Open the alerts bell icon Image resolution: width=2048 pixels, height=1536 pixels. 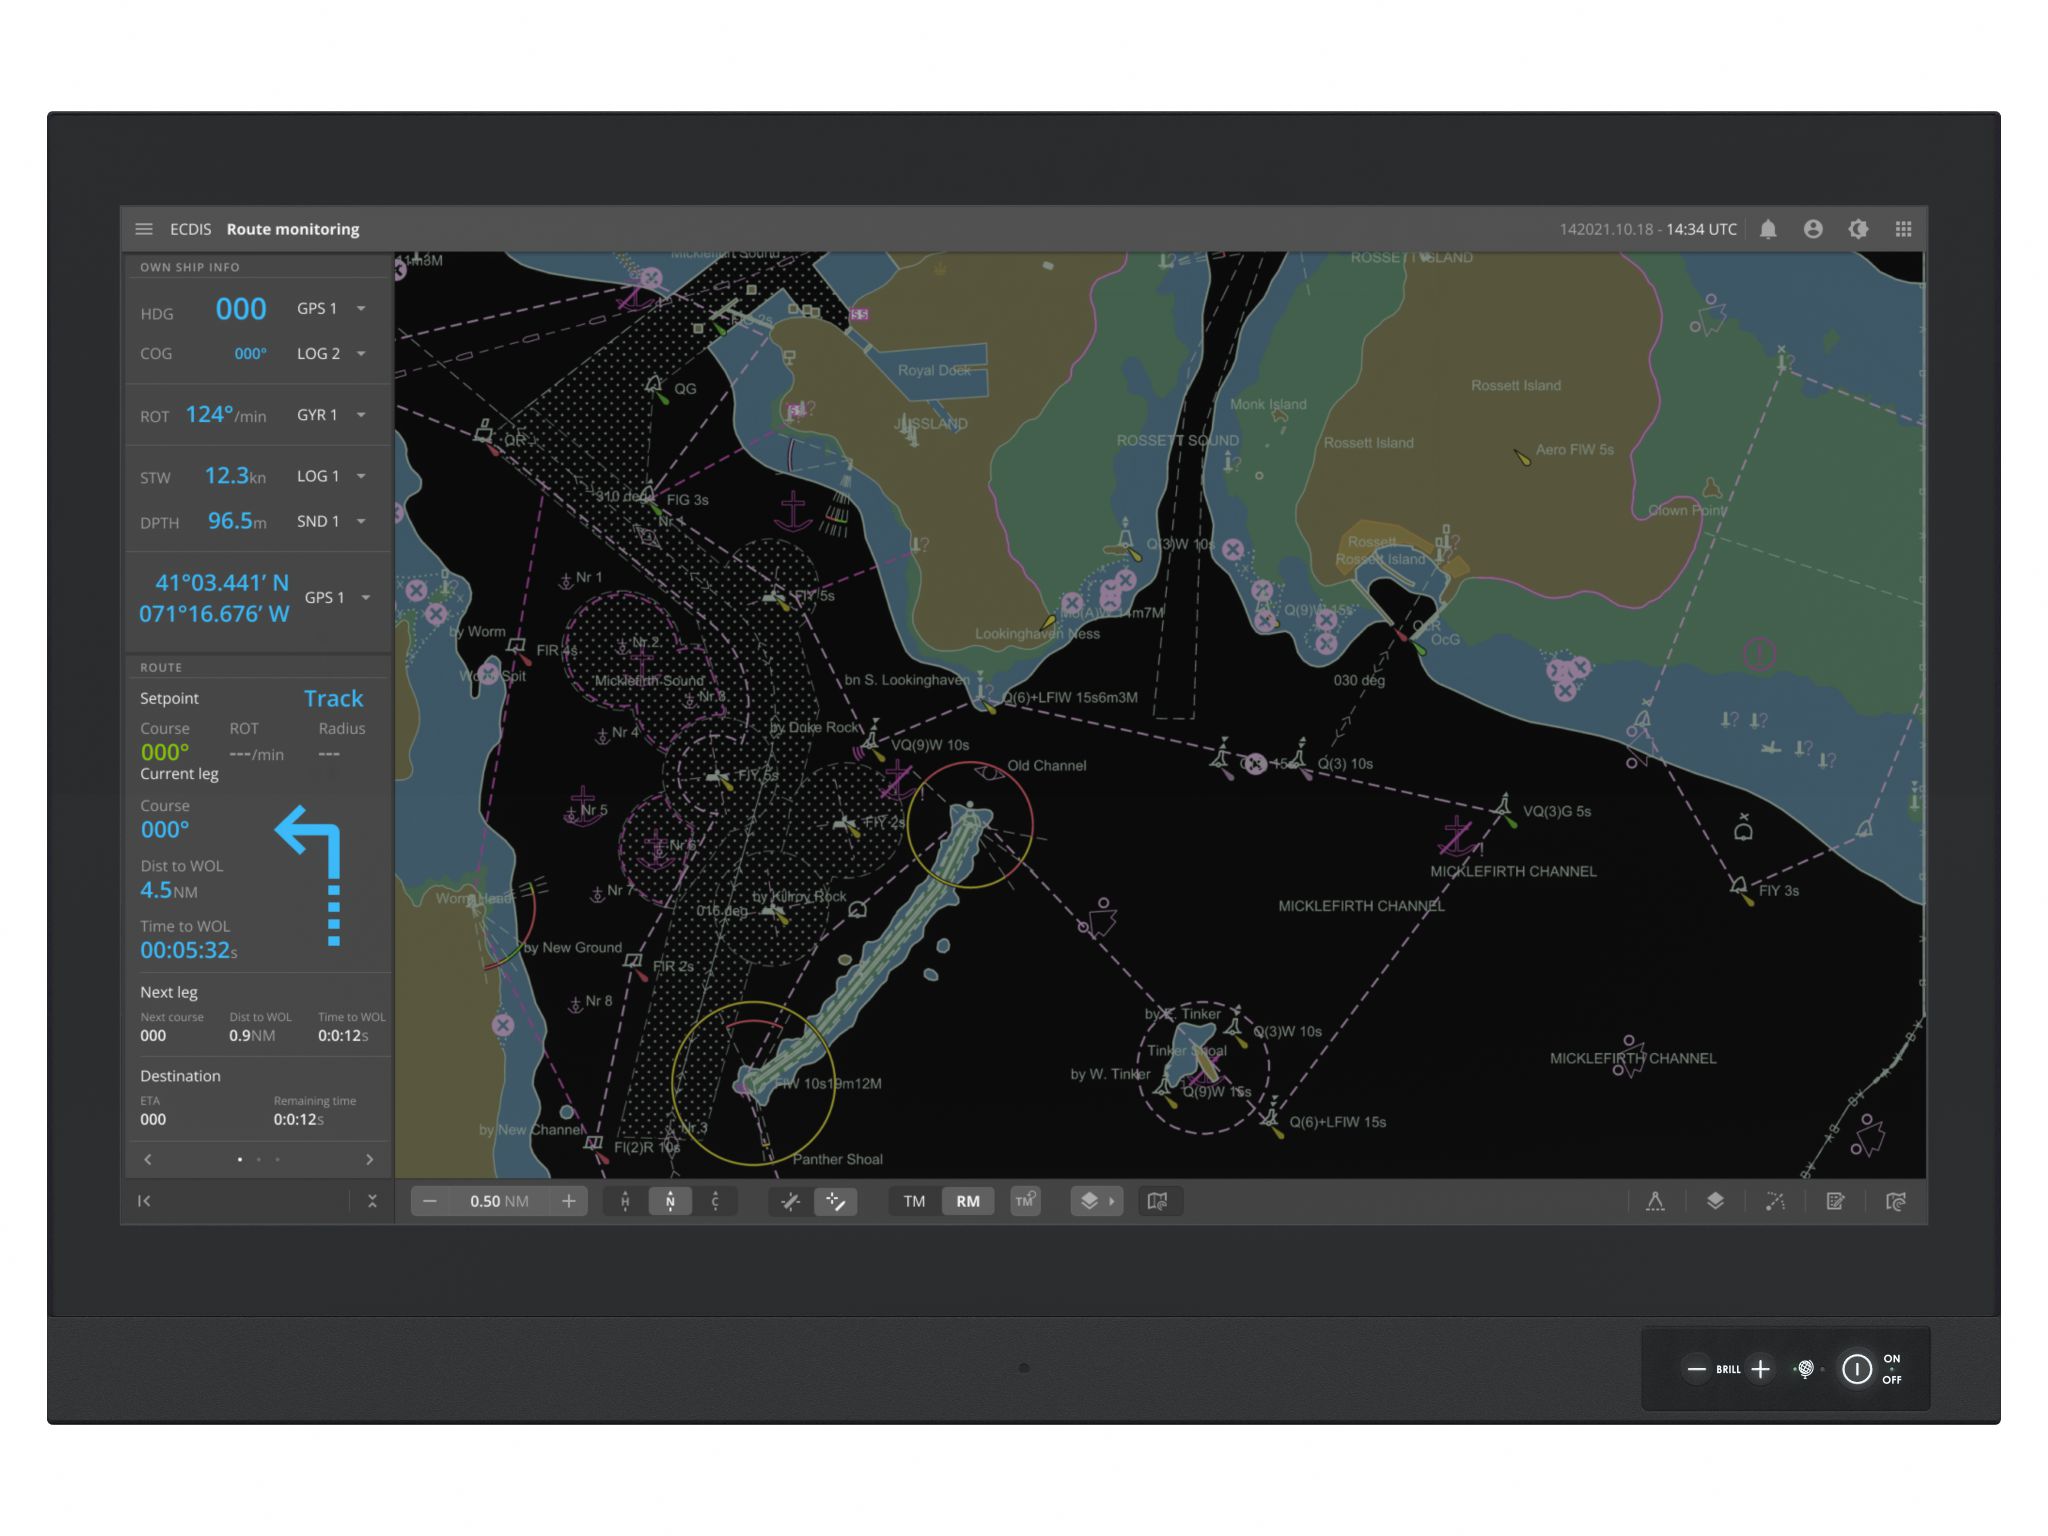[x=1768, y=229]
